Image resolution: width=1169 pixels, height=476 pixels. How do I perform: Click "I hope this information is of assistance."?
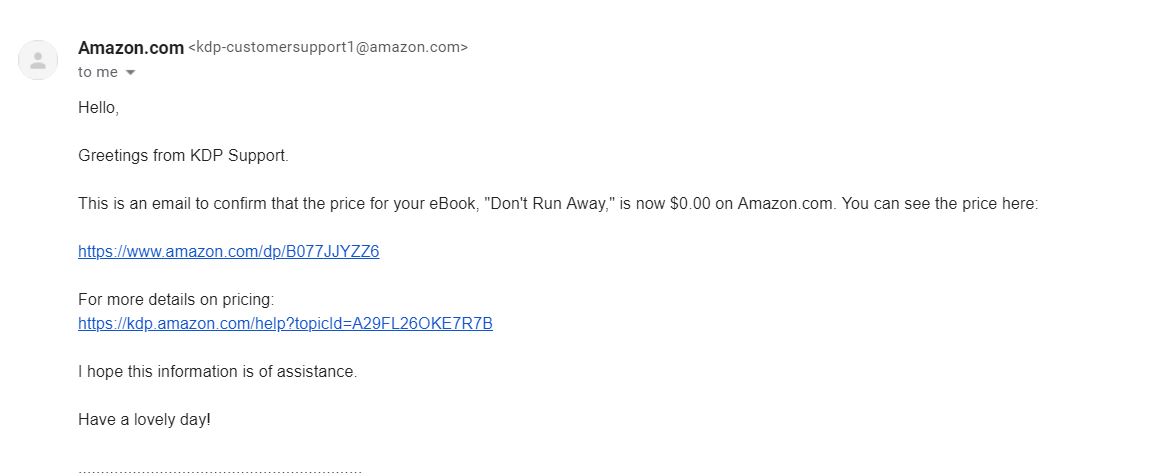217,372
